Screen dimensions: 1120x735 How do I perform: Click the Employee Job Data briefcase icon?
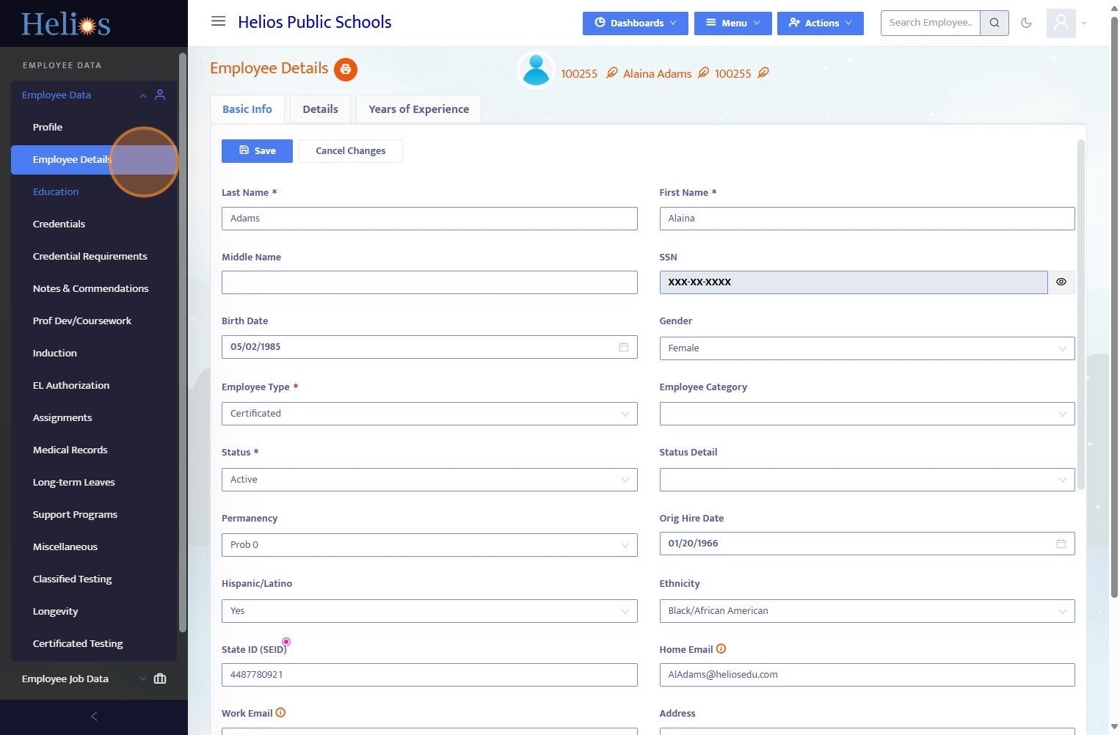pos(160,679)
